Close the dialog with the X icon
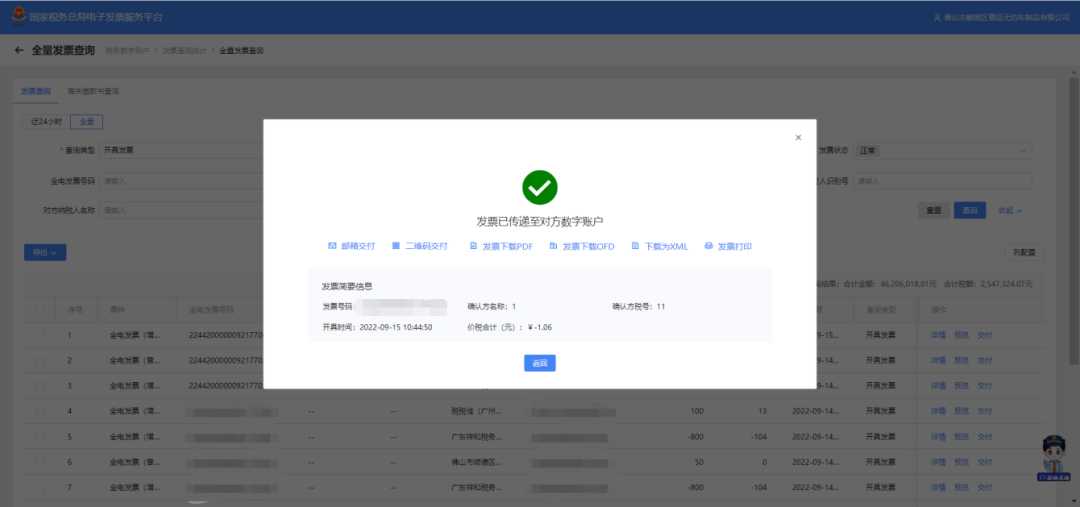Image resolution: width=1080 pixels, height=507 pixels. (x=798, y=138)
